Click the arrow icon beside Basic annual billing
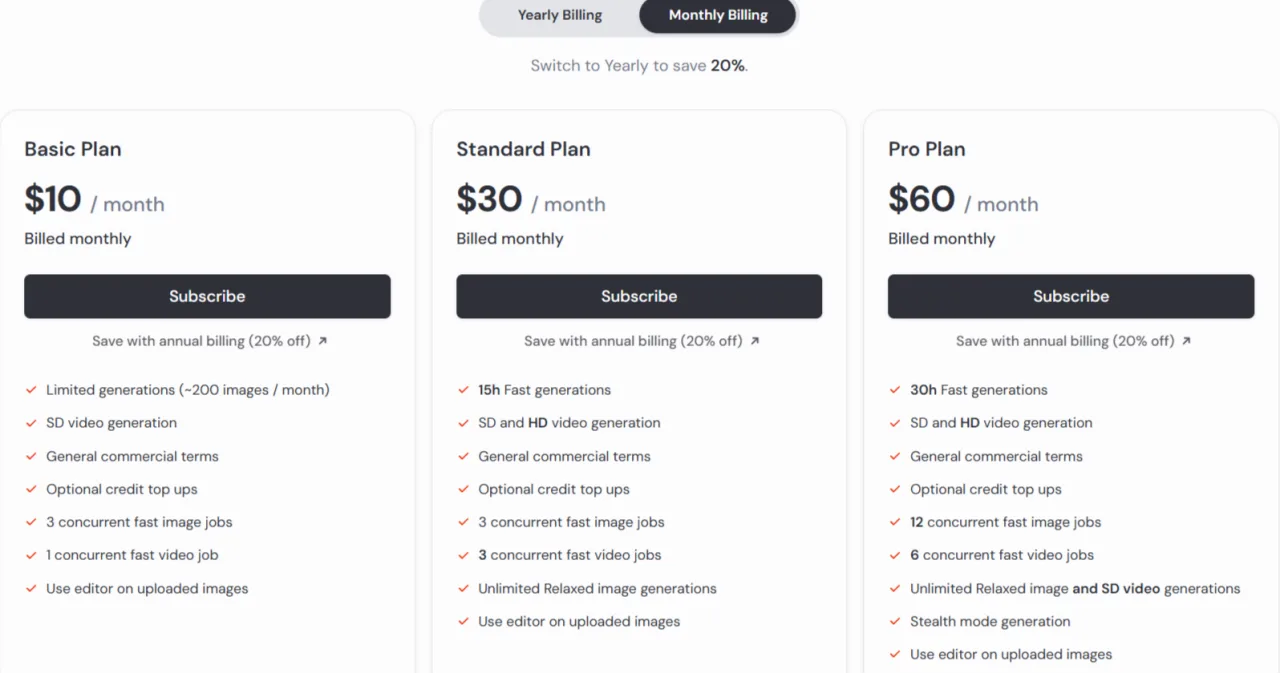 click(323, 341)
